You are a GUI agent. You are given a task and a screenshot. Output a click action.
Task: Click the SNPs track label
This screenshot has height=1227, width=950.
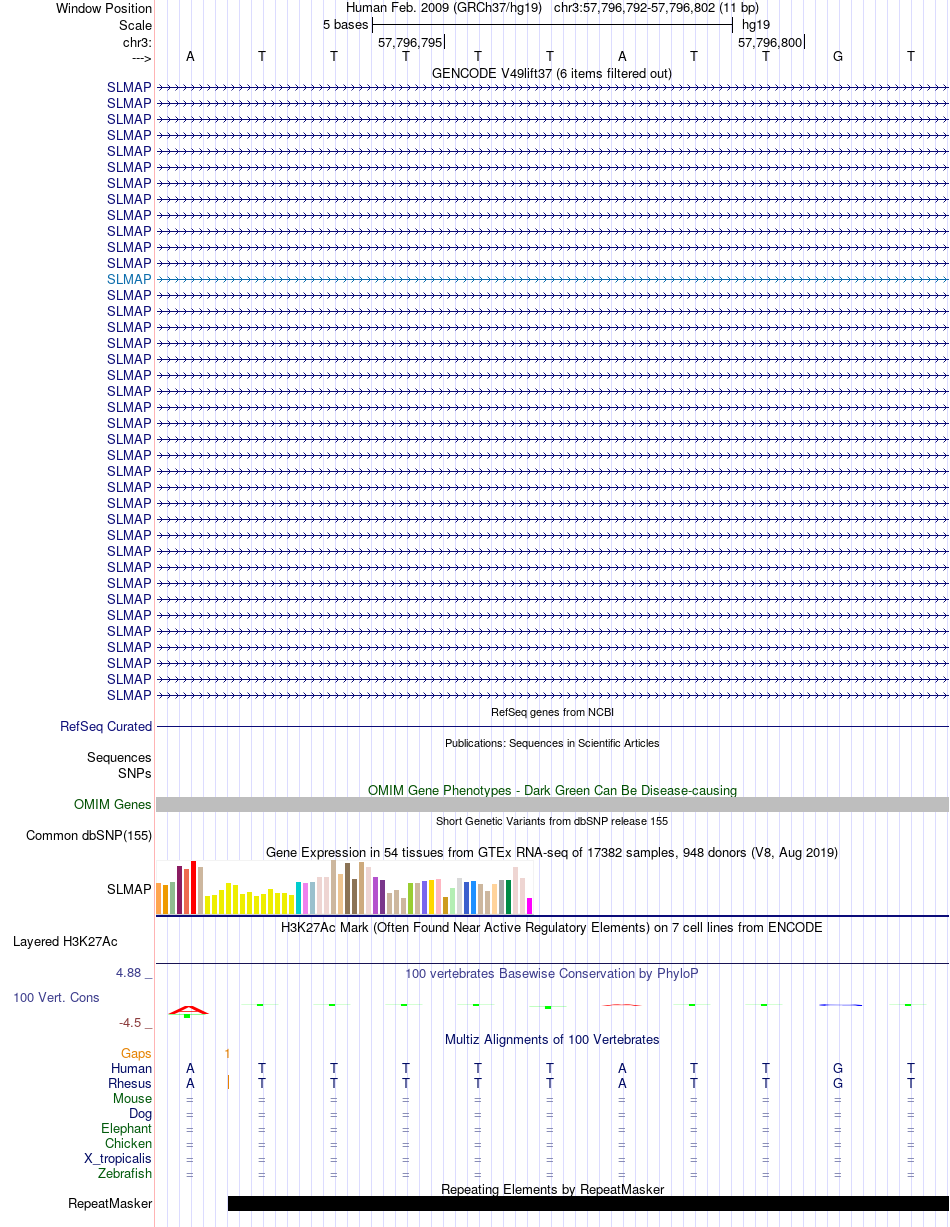135,773
